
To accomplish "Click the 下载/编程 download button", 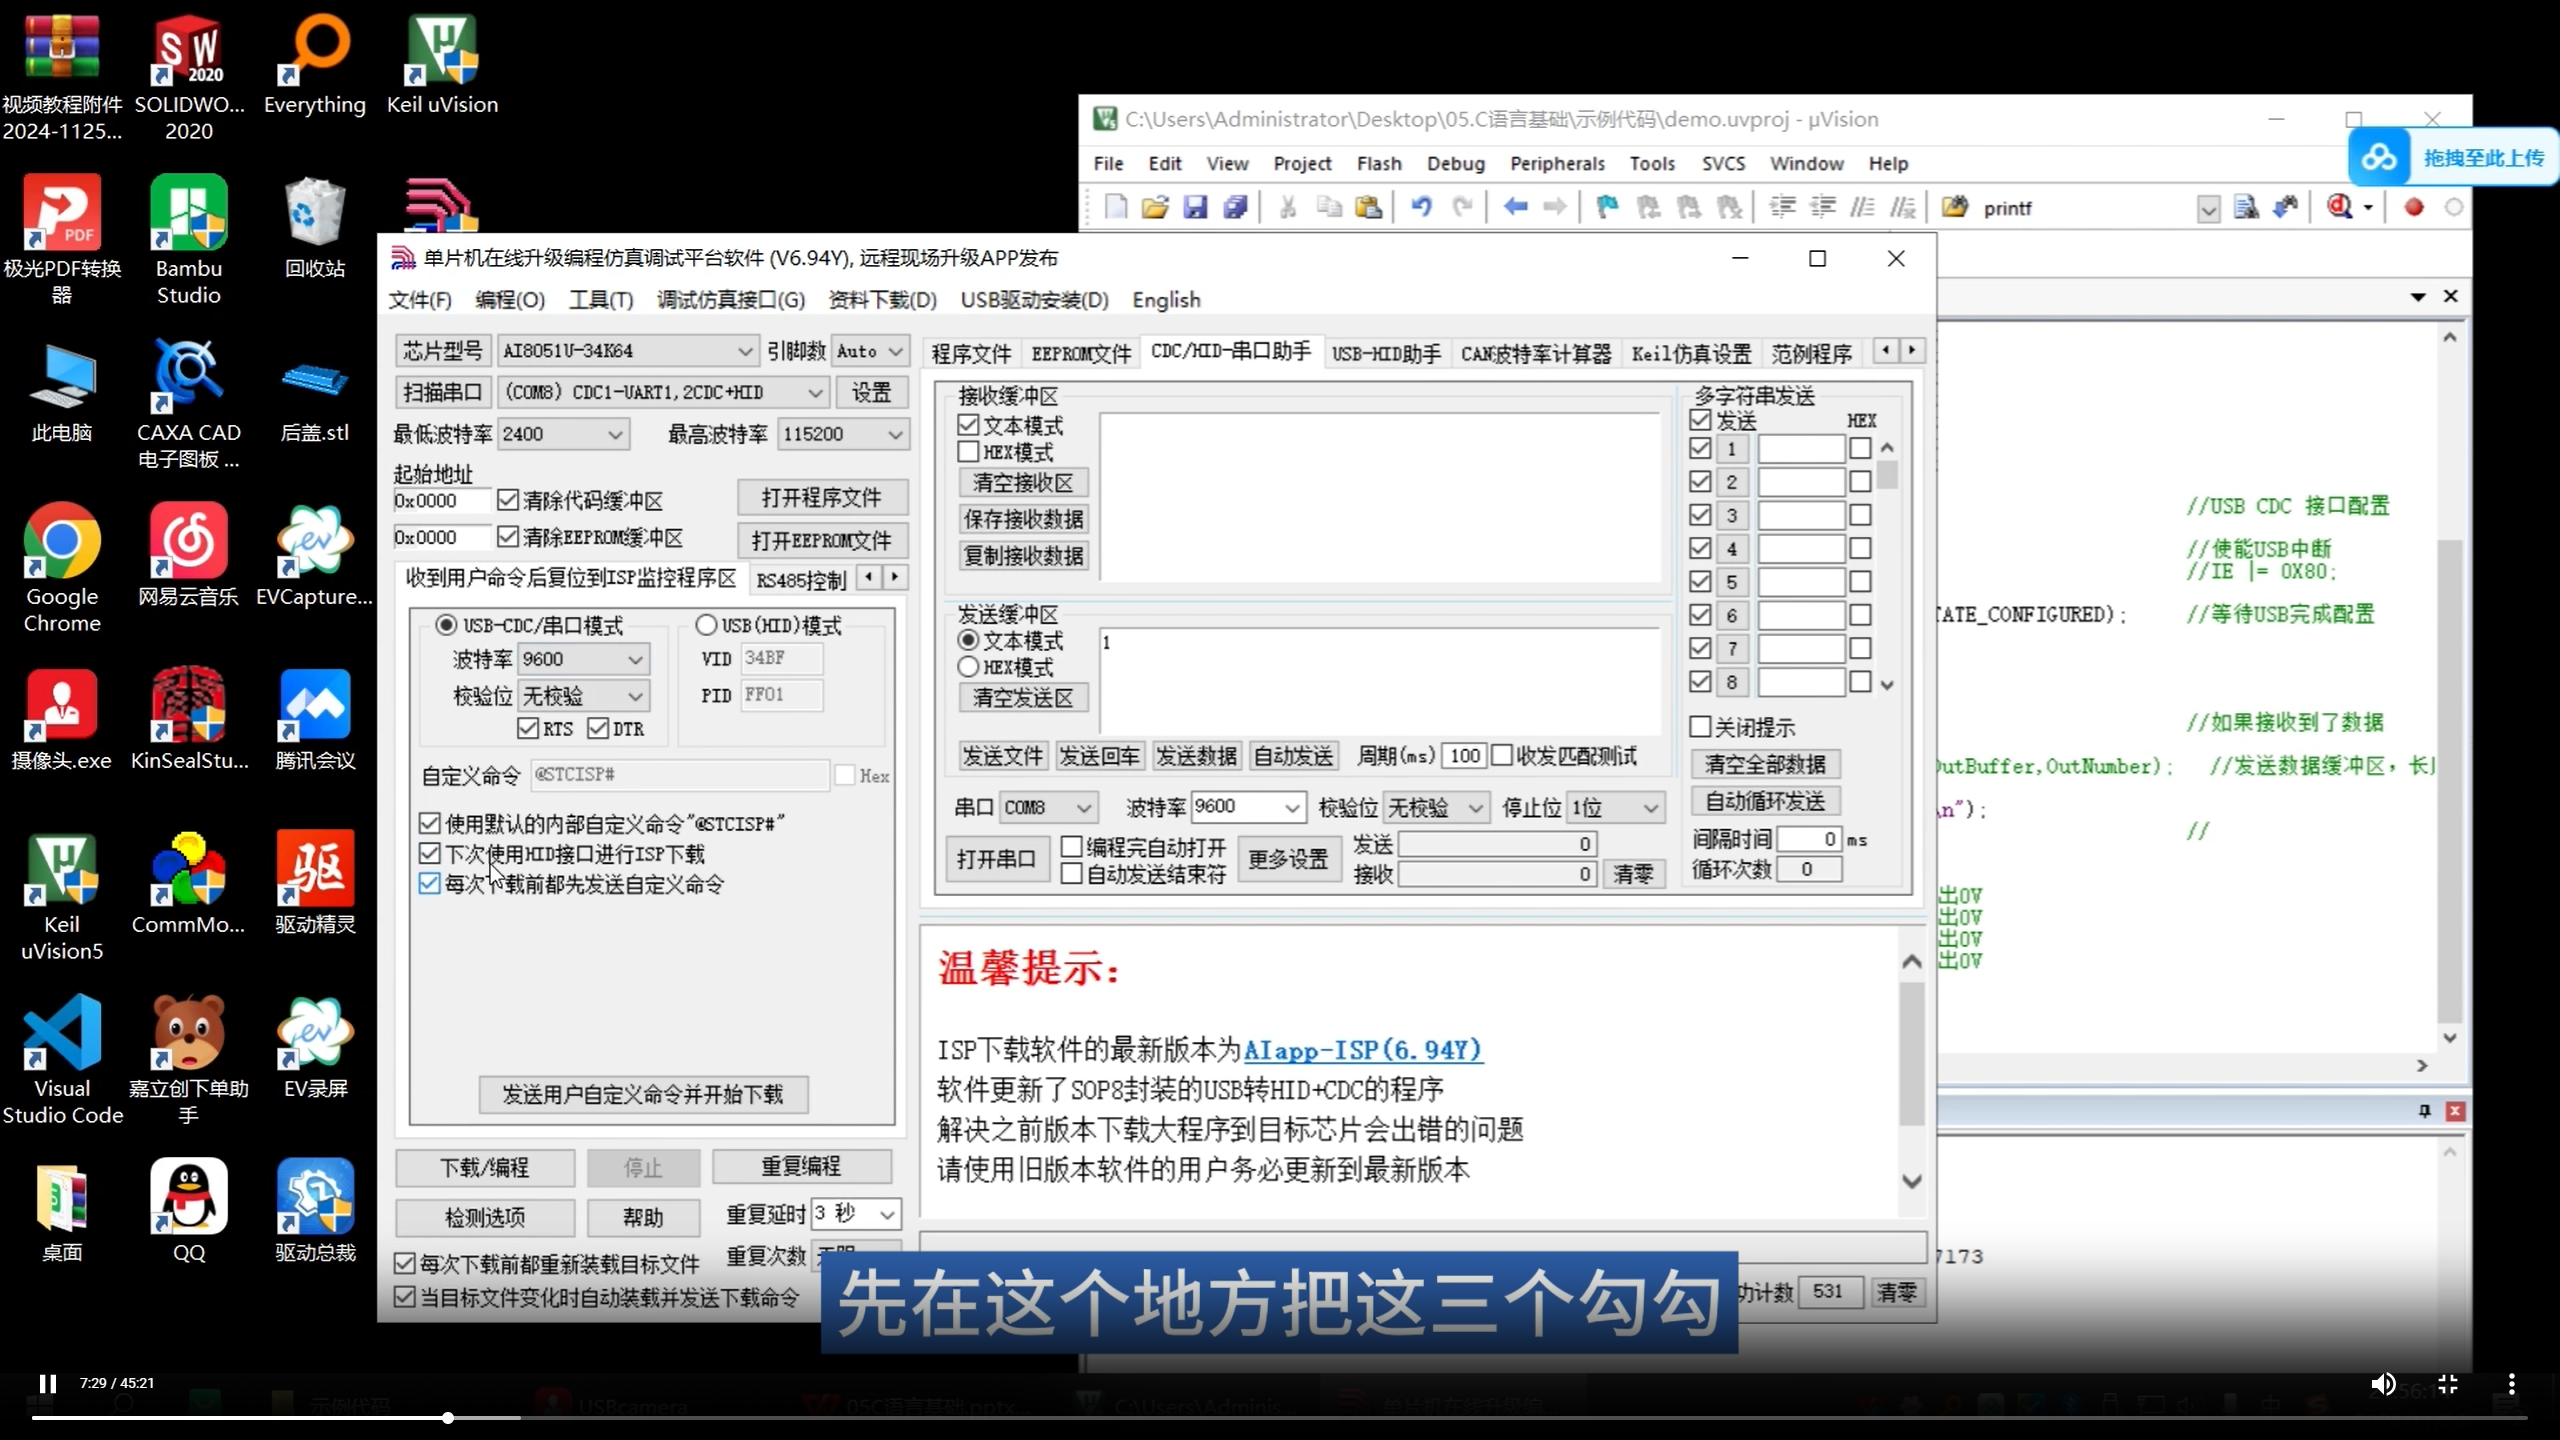I will [484, 1166].
